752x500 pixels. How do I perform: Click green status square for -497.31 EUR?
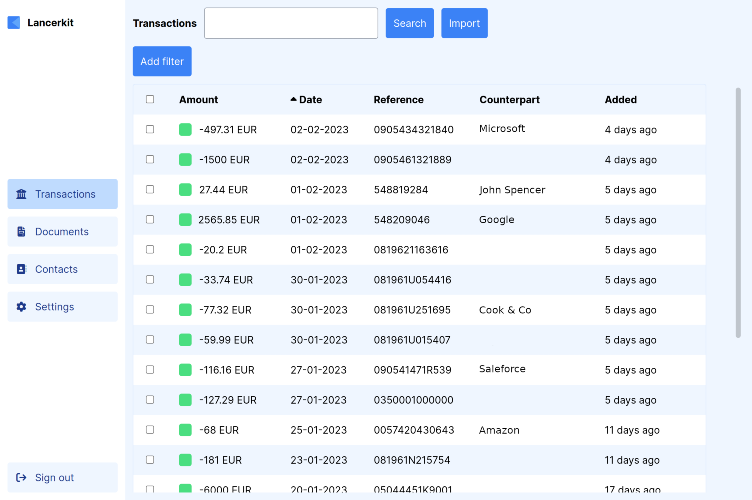pyautogui.click(x=185, y=129)
